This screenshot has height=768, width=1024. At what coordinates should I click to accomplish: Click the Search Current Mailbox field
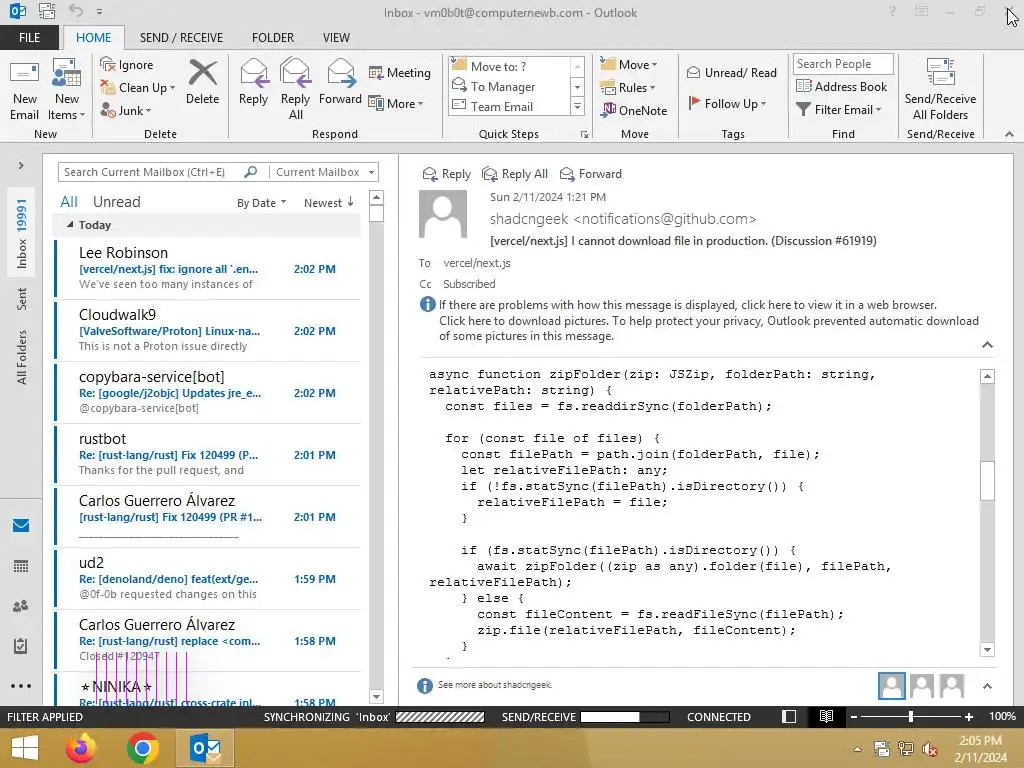tap(152, 172)
